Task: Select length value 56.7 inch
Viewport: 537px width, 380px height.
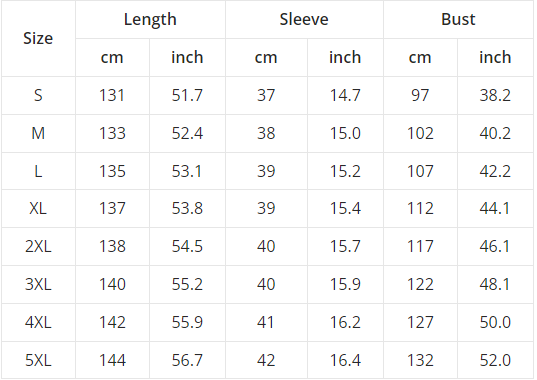Action: point(187,360)
